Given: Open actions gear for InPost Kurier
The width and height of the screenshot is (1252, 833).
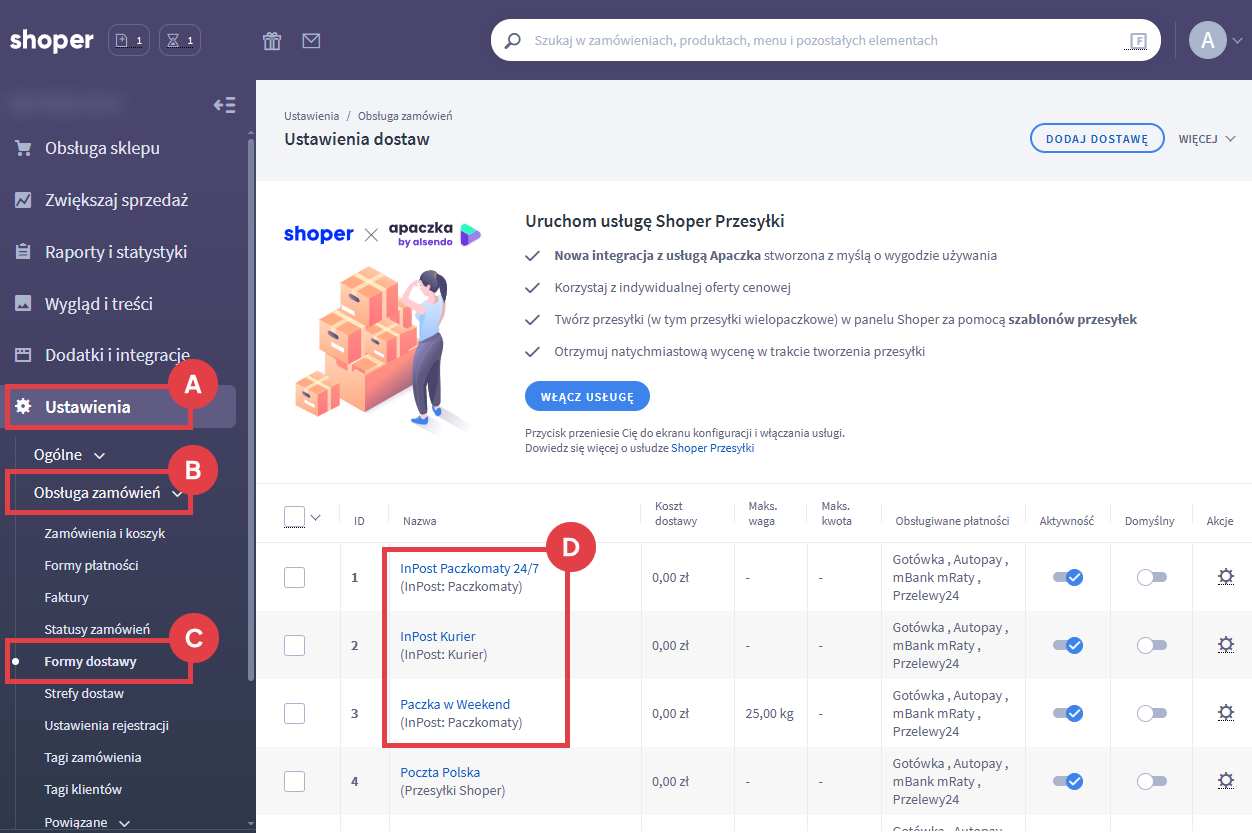Looking at the screenshot, I should tap(1225, 645).
